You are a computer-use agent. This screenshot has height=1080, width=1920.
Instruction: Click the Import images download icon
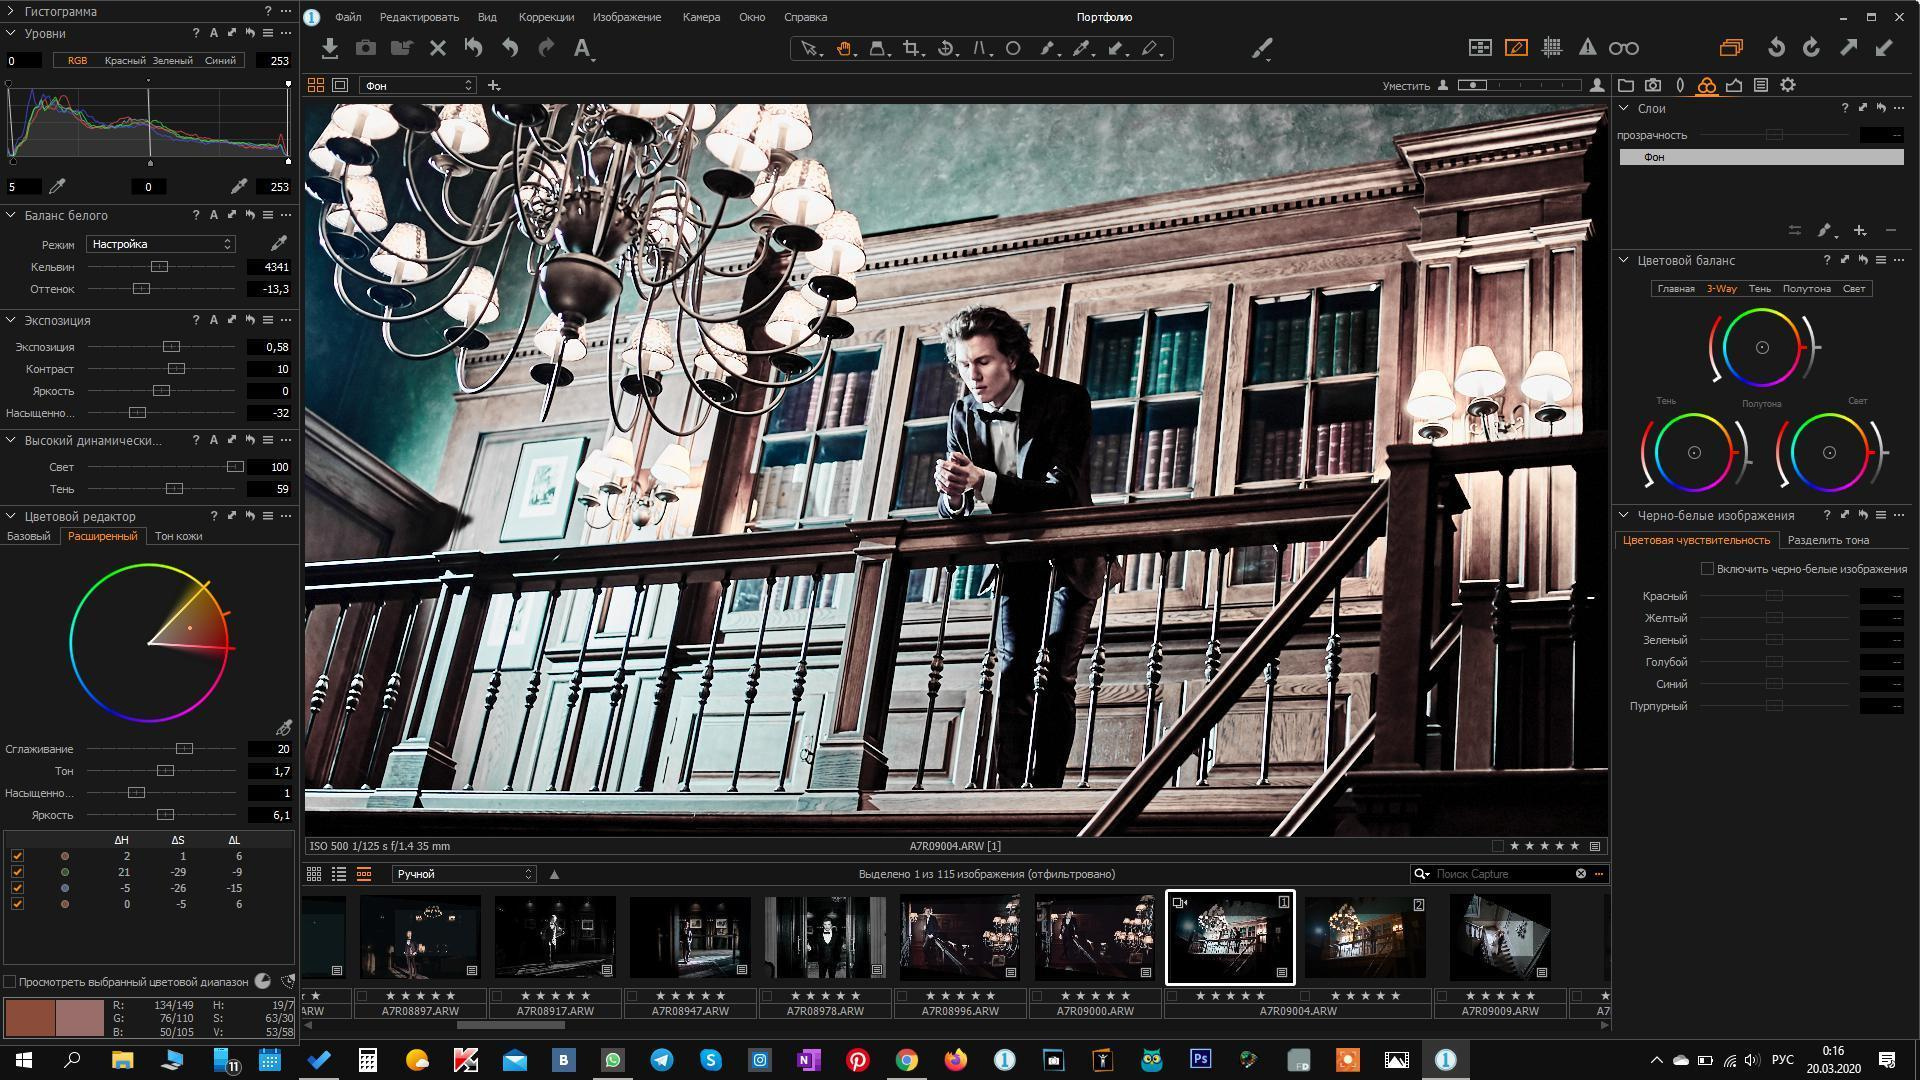click(329, 48)
